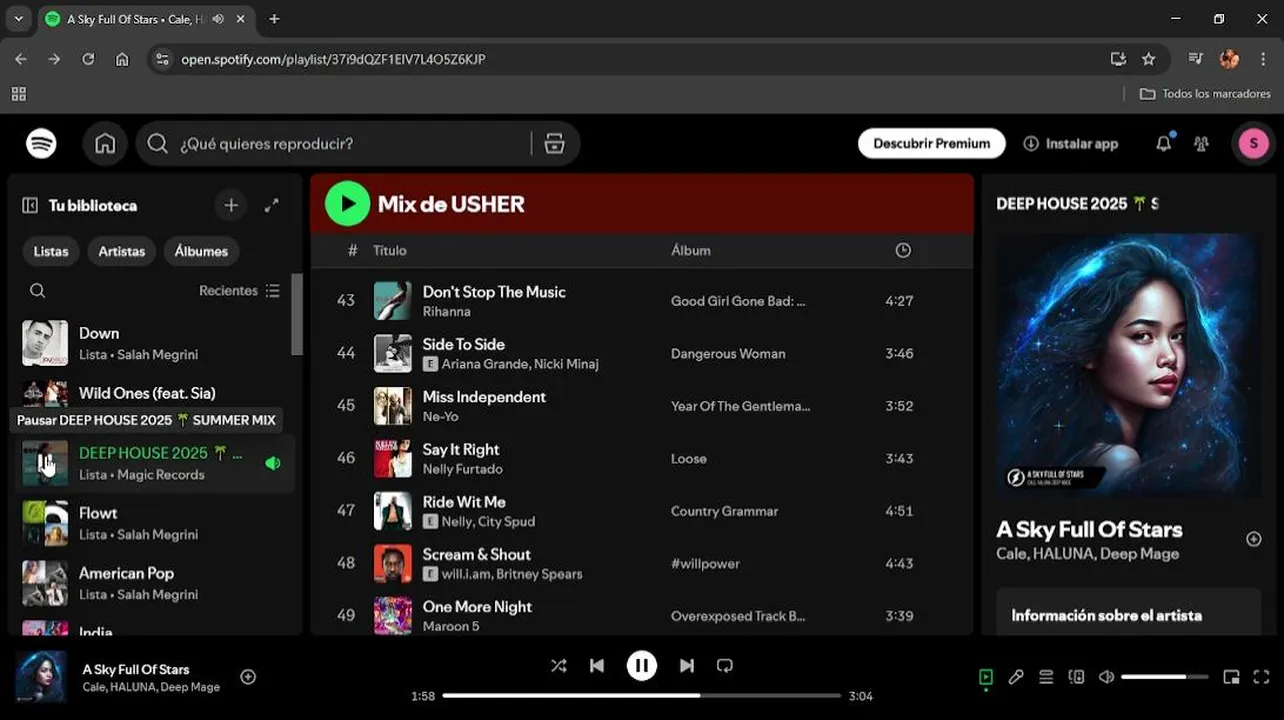Click library panel scrollbar

(x=296, y=314)
